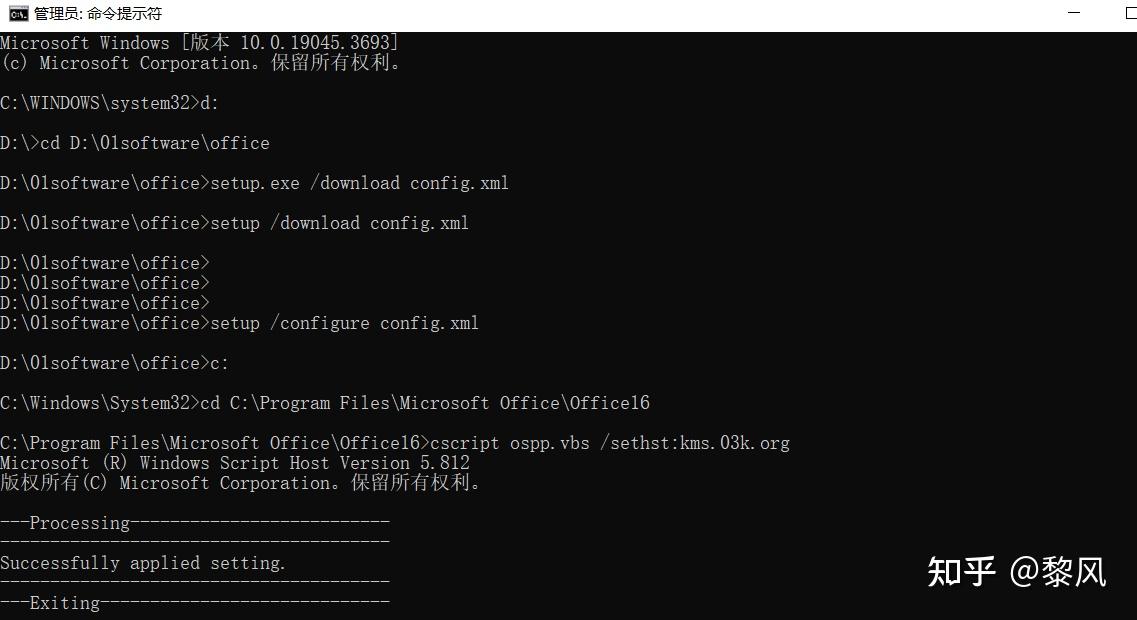Click the "---Processing---" output line

194,523
